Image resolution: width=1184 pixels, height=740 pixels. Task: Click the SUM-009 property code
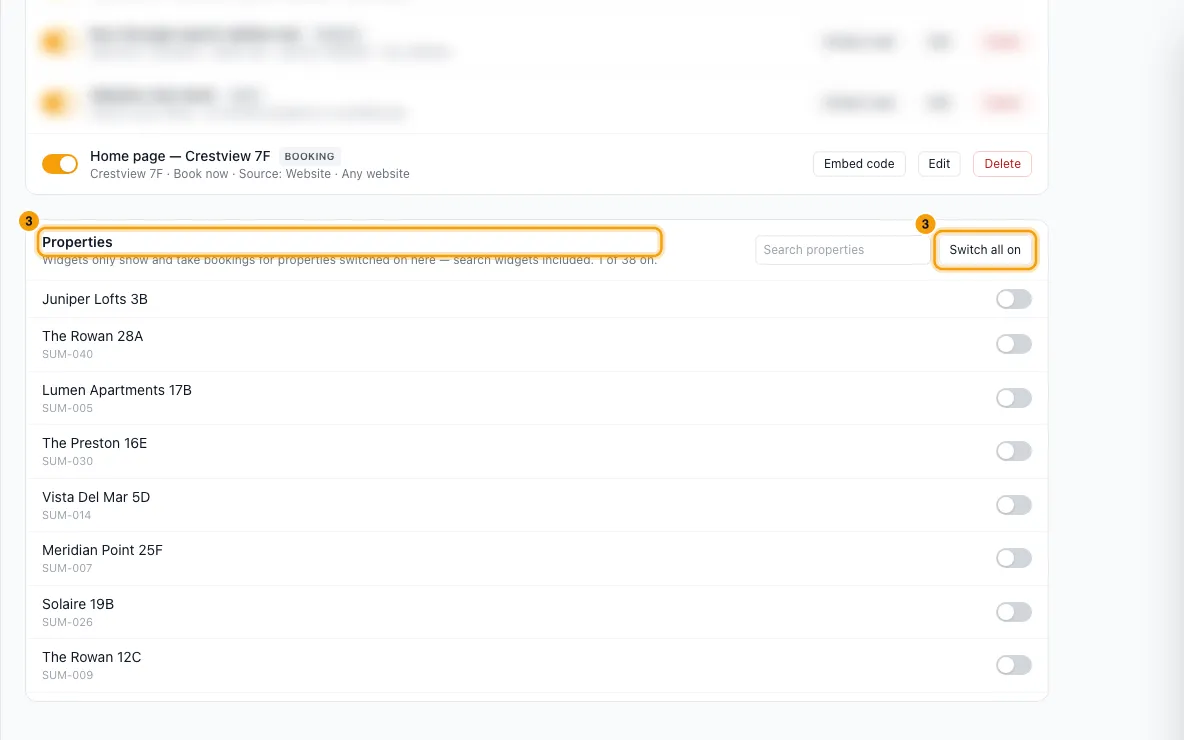point(67,675)
